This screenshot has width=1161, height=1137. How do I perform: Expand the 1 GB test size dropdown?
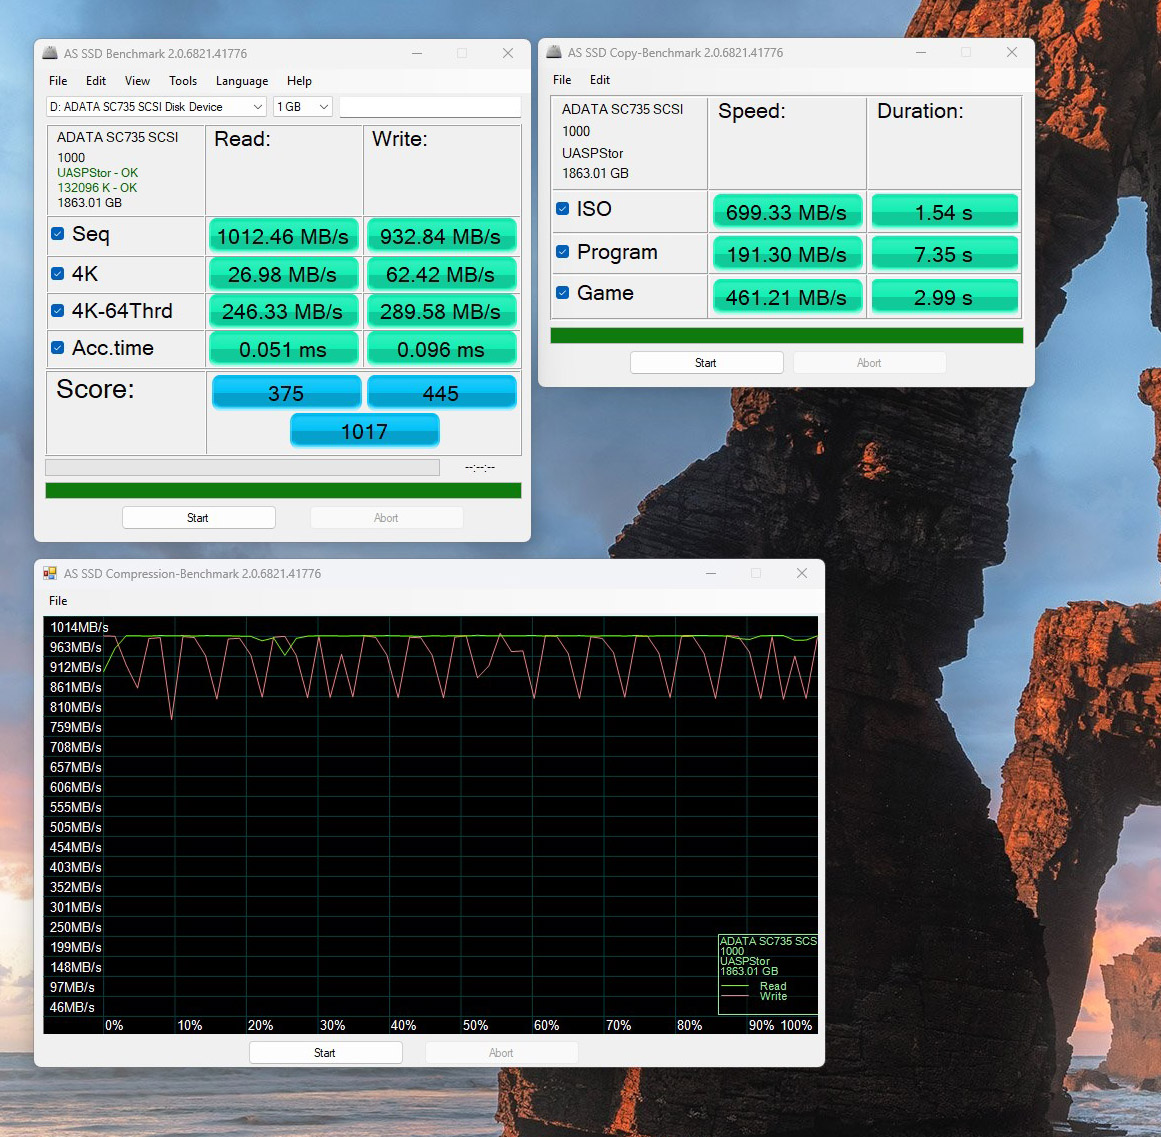click(302, 107)
